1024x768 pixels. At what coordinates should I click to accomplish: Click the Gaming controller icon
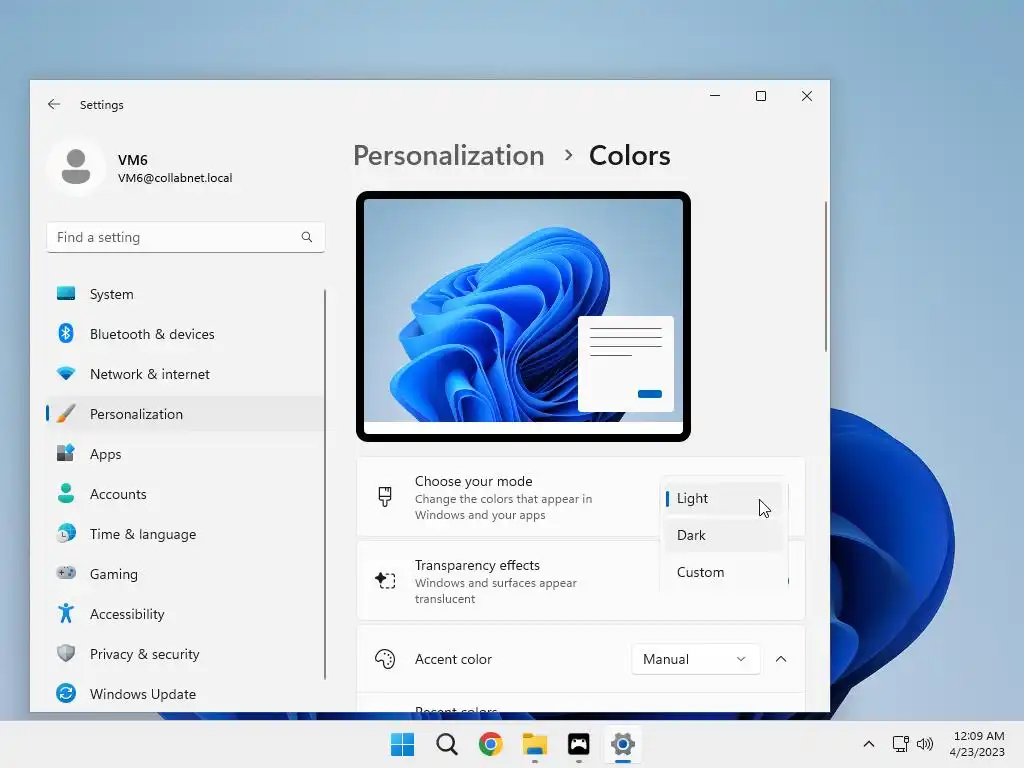(66, 573)
